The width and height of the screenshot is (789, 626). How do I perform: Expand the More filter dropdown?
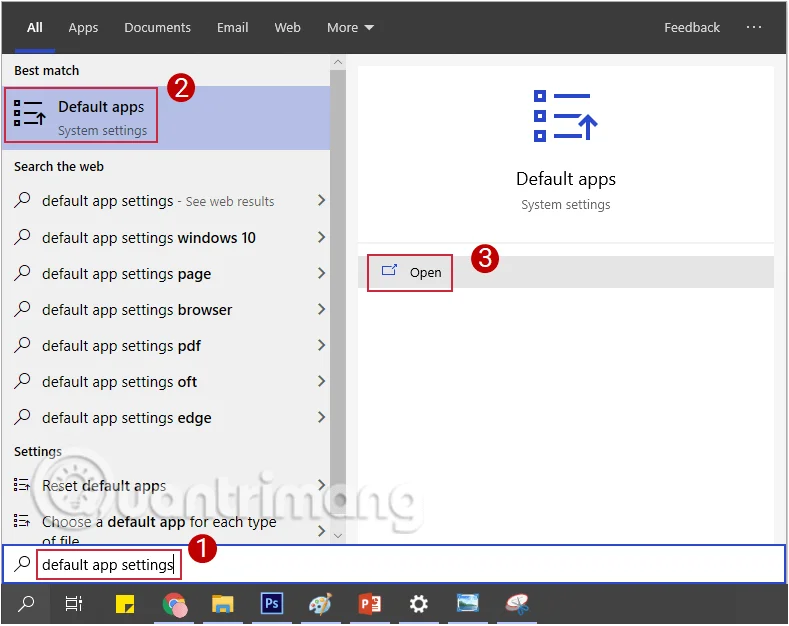(x=350, y=28)
